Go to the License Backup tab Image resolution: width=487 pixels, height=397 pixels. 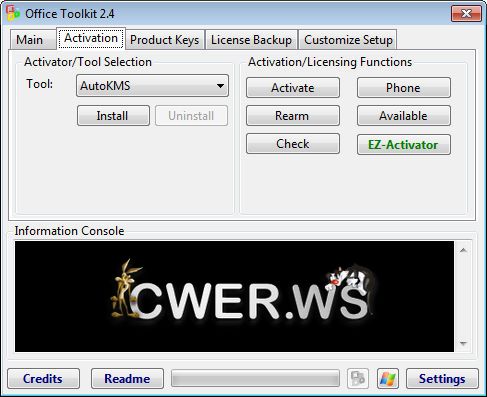coord(251,40)
